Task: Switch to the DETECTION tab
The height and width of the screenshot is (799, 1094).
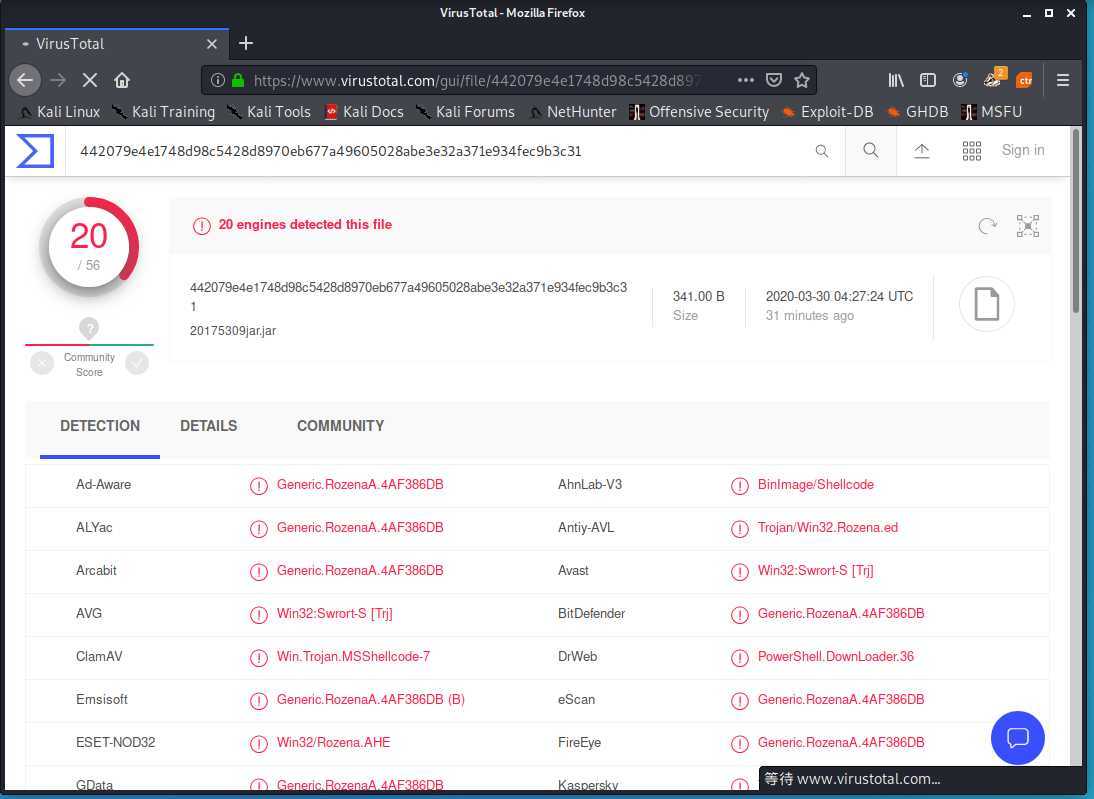Action: tap(100, 426)
